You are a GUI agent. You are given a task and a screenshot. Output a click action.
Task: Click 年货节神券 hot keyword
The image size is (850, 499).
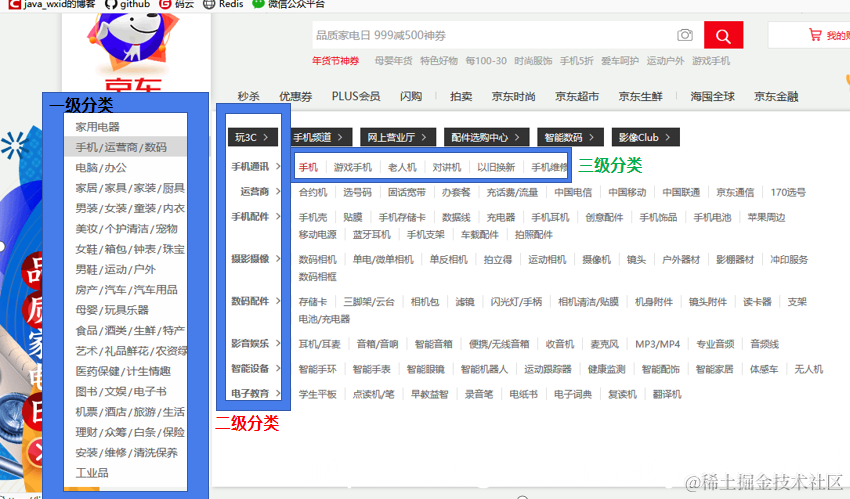coord(336,61)
